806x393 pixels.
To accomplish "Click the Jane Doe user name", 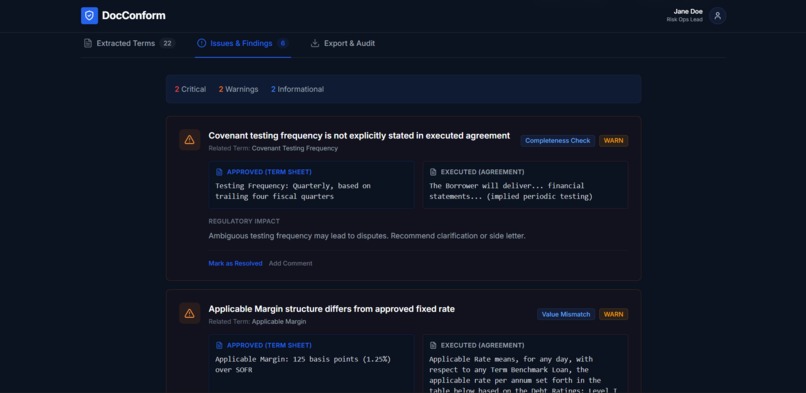I will tap(688, 12).
